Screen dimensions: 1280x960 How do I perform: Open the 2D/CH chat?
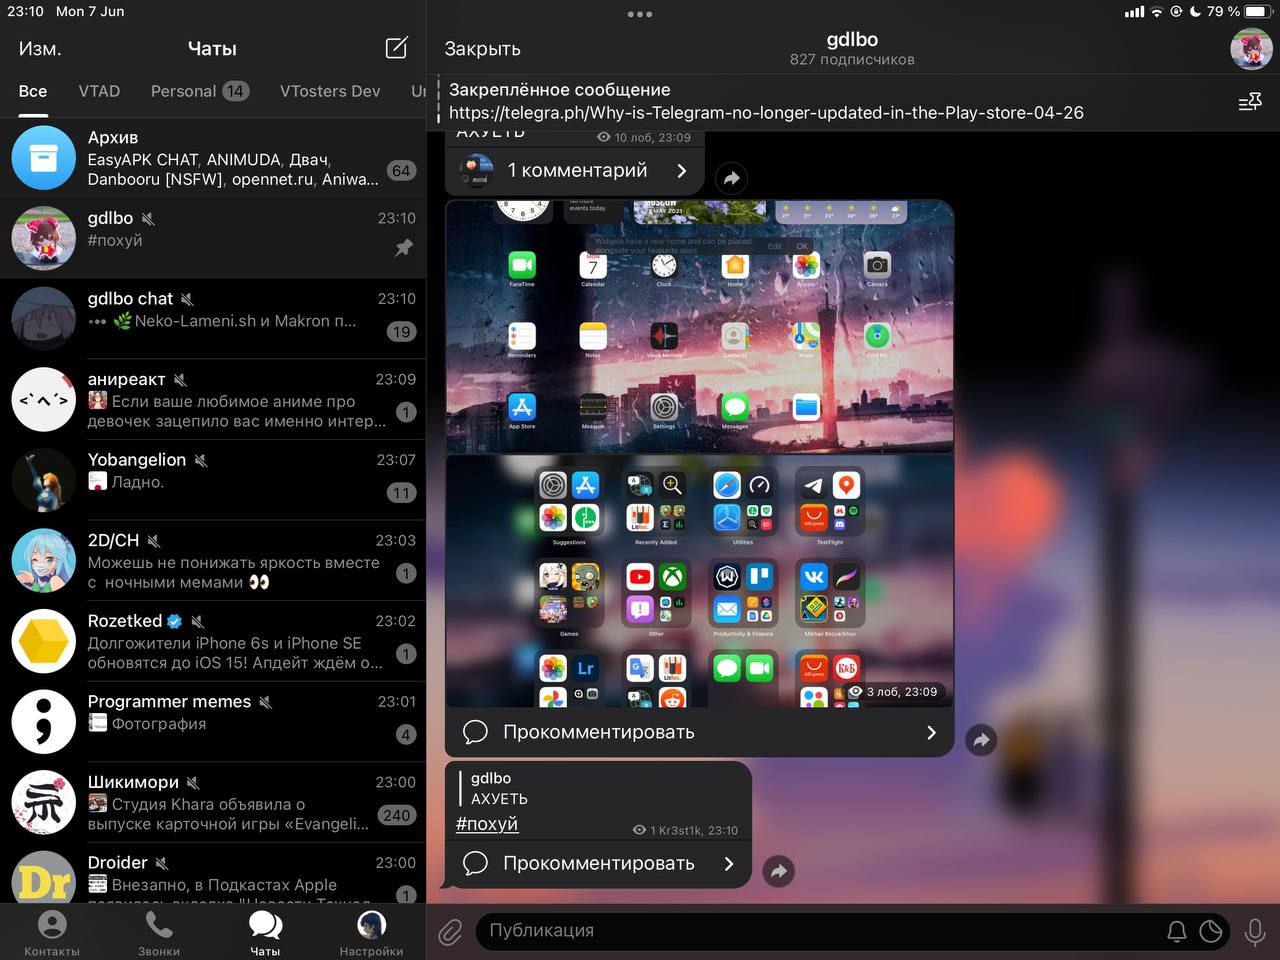point(213,560)
